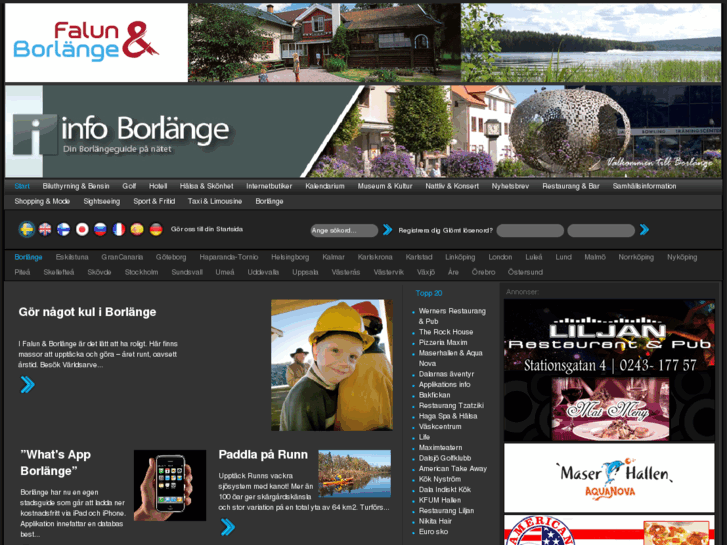Click the iPhone app thumbnail
The width and height of the screenshot is (727, 545).
pos(170,485)
